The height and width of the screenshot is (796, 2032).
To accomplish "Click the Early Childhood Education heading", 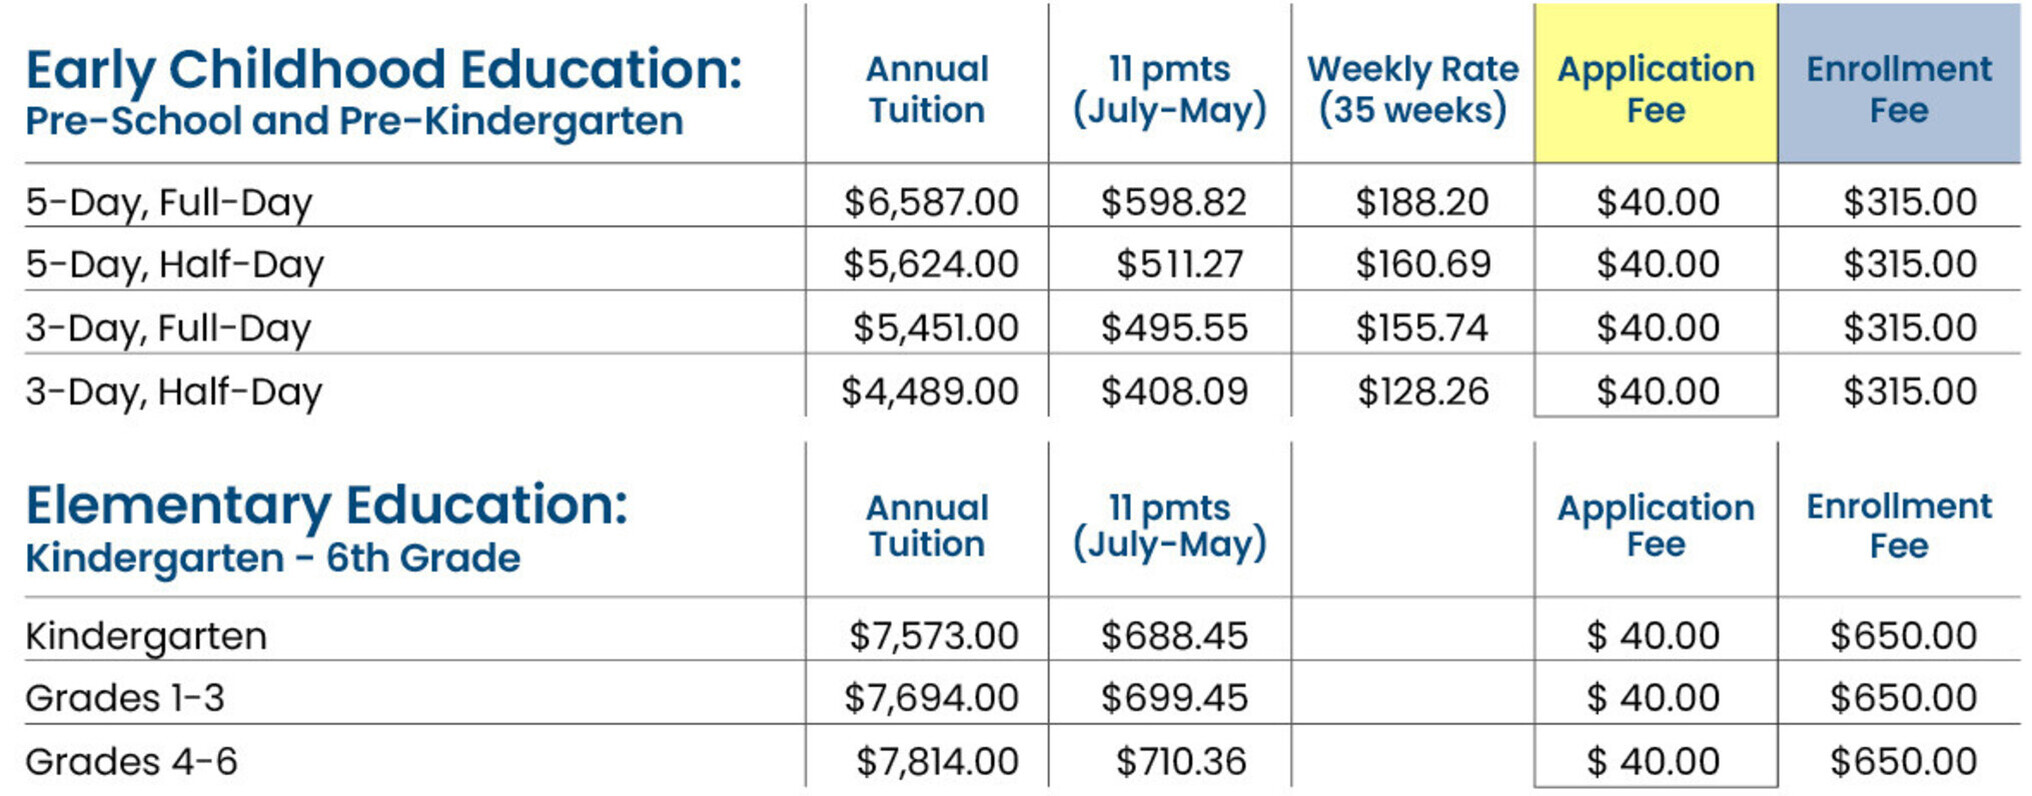I will click(x=383, y=70).
